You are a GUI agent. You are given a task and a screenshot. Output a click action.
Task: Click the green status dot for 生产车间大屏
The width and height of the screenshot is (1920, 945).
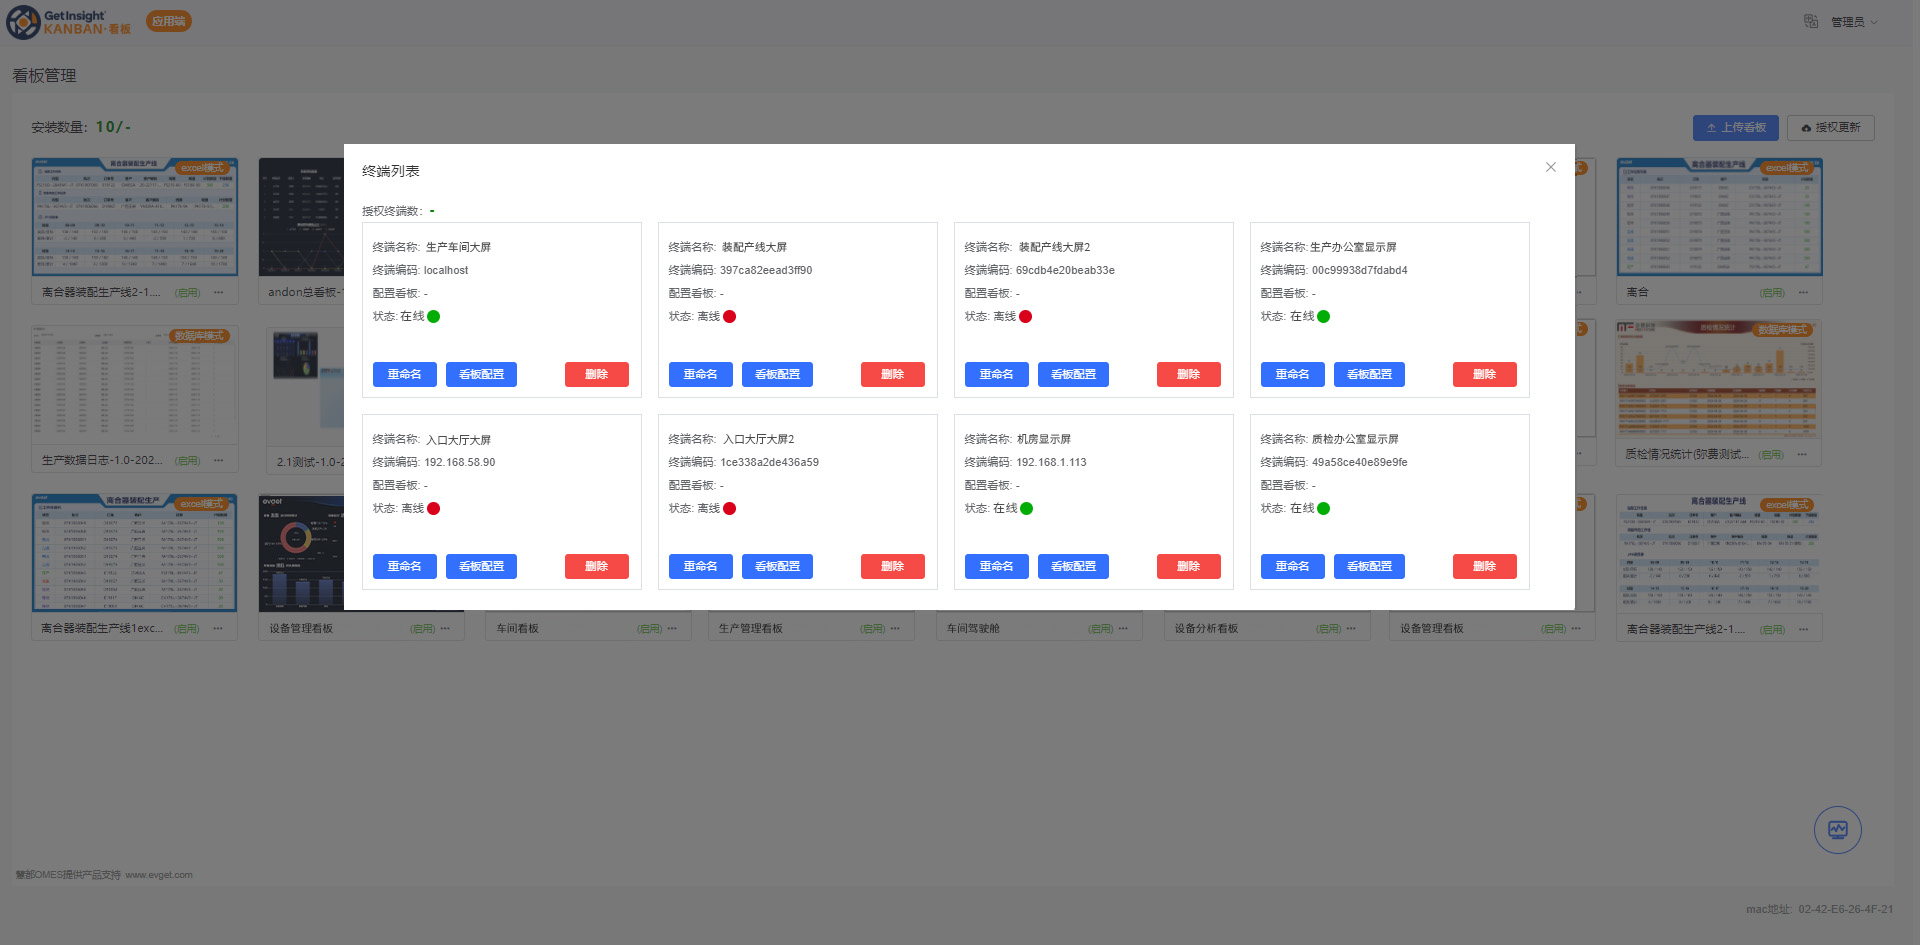pos(434,317)
